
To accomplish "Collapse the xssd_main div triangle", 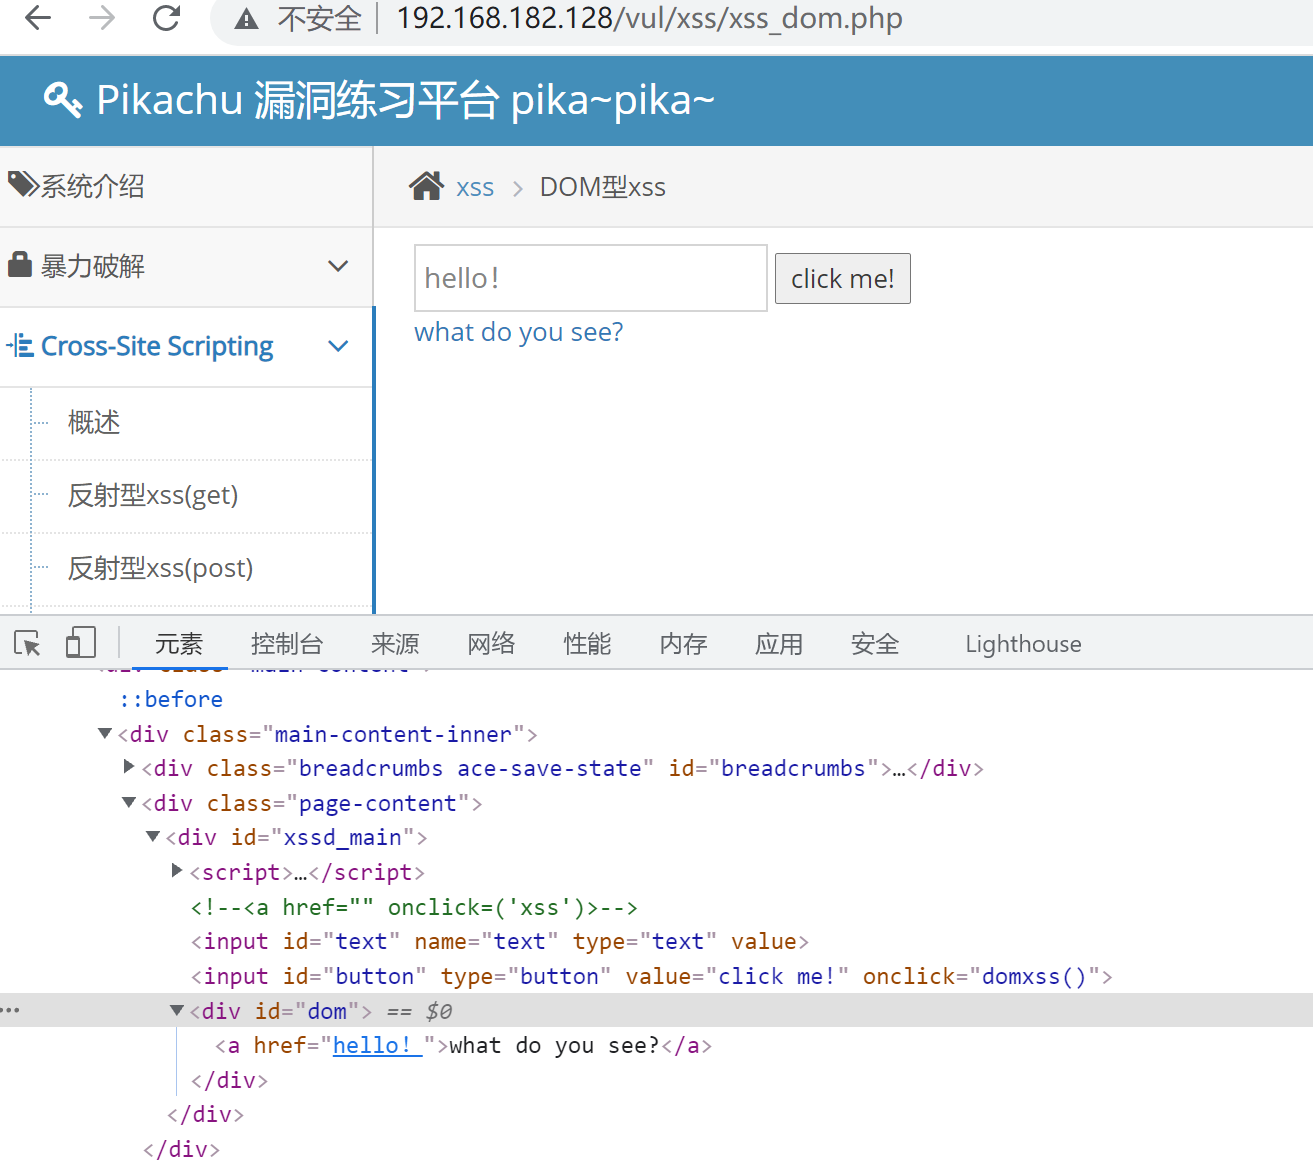I will click(x=153, y=836).
